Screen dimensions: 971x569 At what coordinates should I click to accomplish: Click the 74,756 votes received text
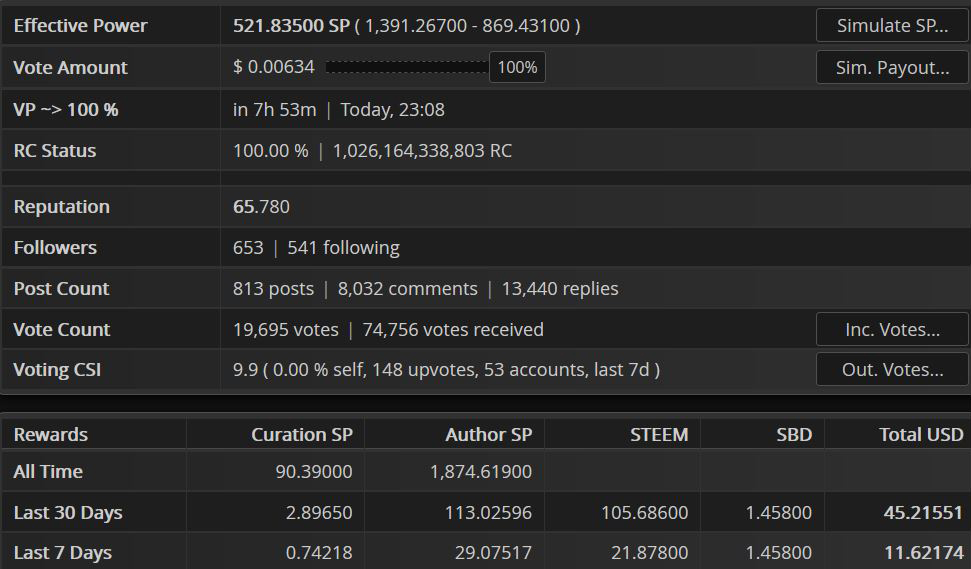[x=453, y=329]
